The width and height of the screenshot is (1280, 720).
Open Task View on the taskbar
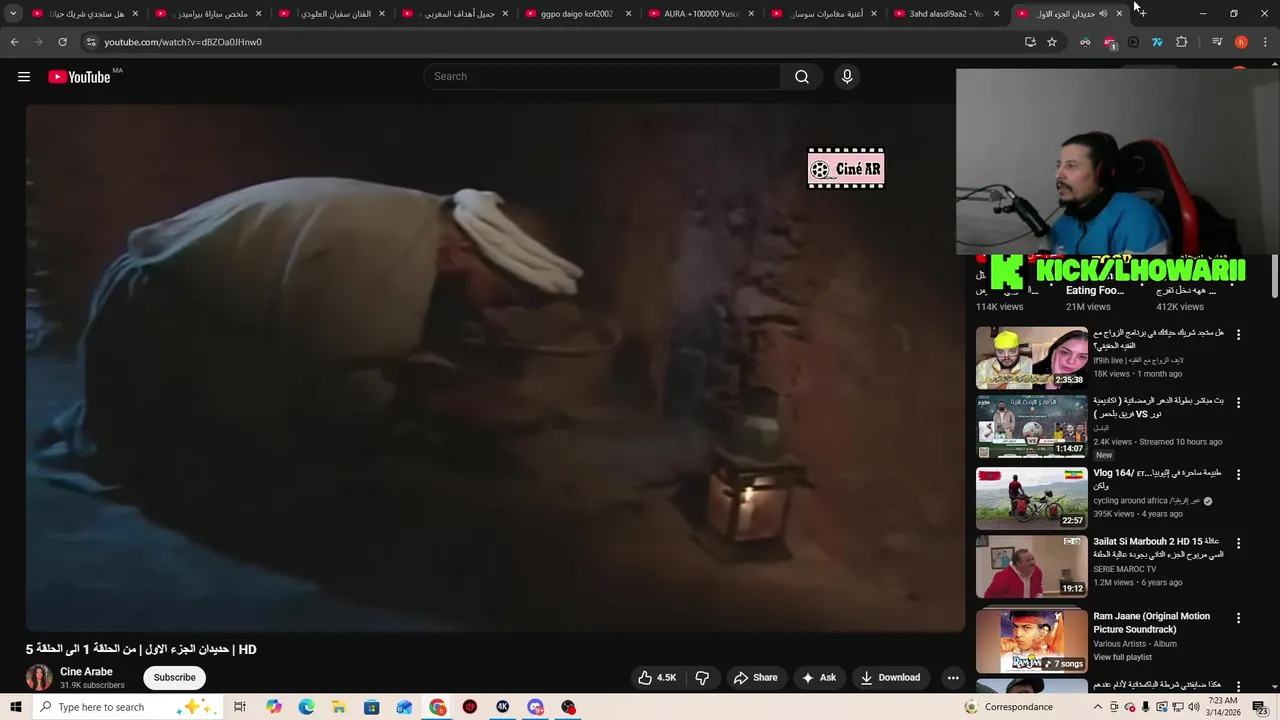240,707
